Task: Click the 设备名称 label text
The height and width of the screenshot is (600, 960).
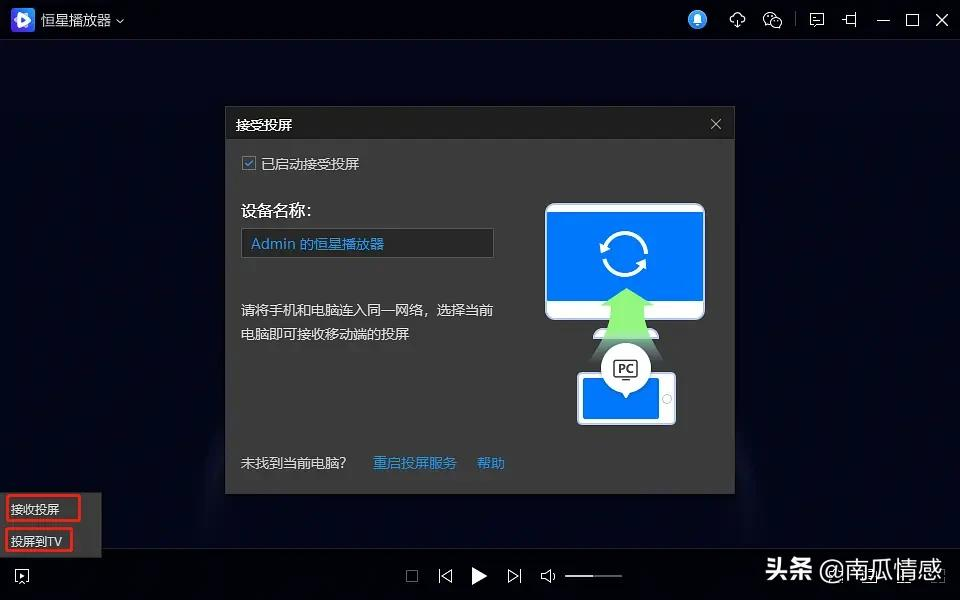Action: point(276,211)
